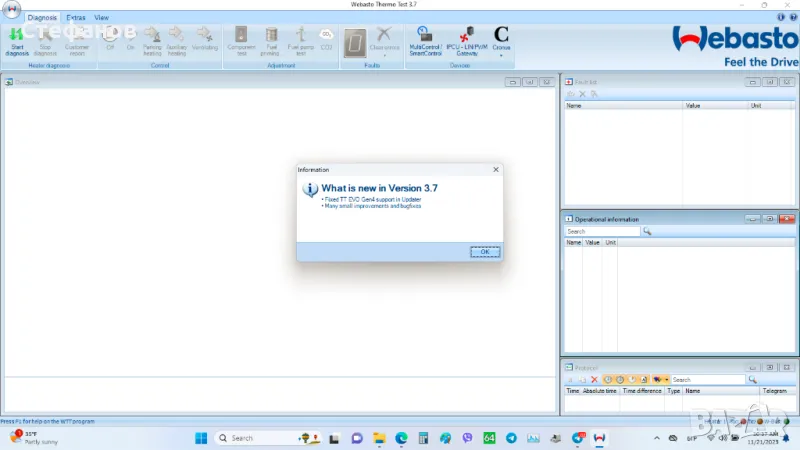
Task: Click the fault display icon in Faults group
Action: point(355,43)
